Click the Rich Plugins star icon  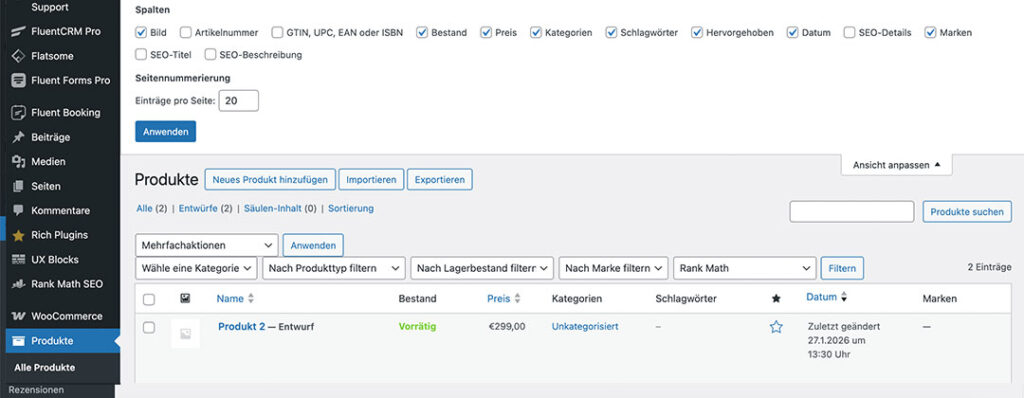(x=18, y=235)
